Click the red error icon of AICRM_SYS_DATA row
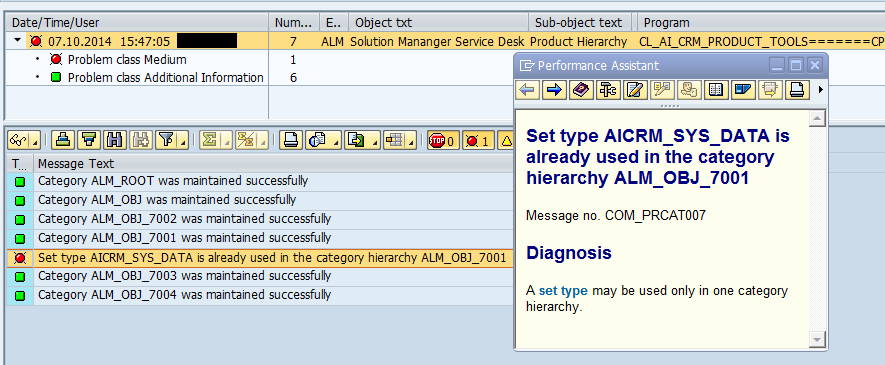 [20, 258]
